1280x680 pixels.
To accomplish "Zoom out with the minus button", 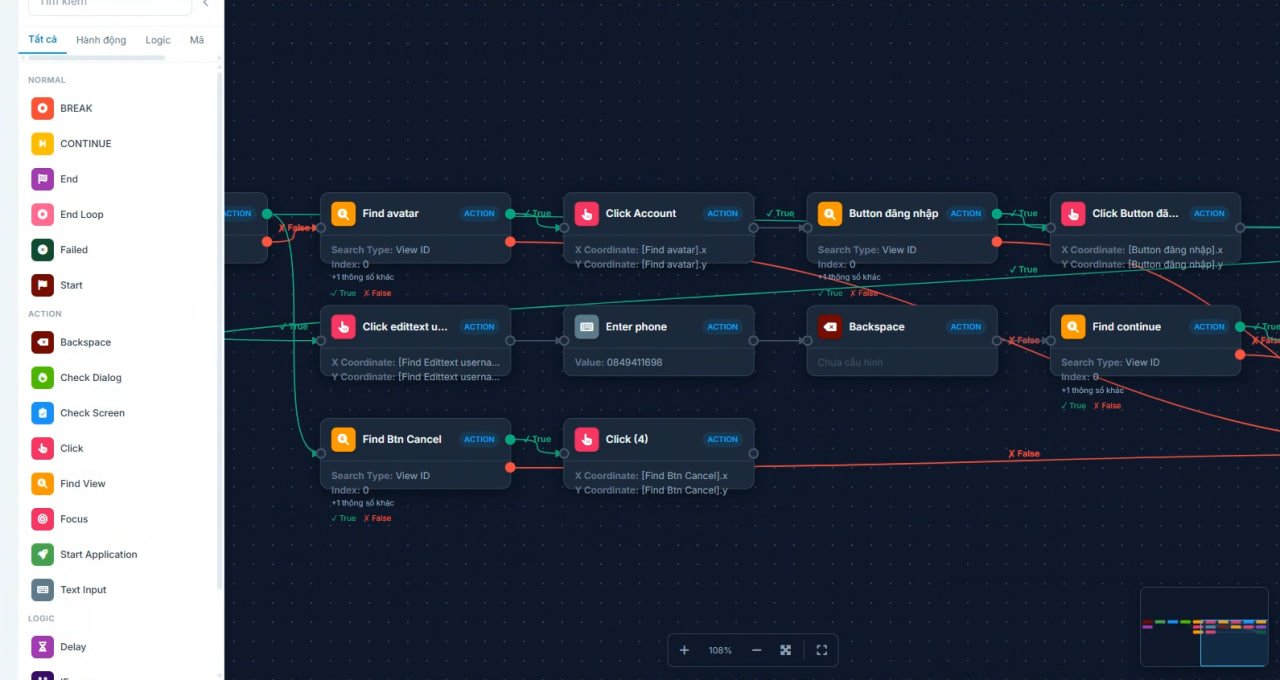I will coord(756,650).
